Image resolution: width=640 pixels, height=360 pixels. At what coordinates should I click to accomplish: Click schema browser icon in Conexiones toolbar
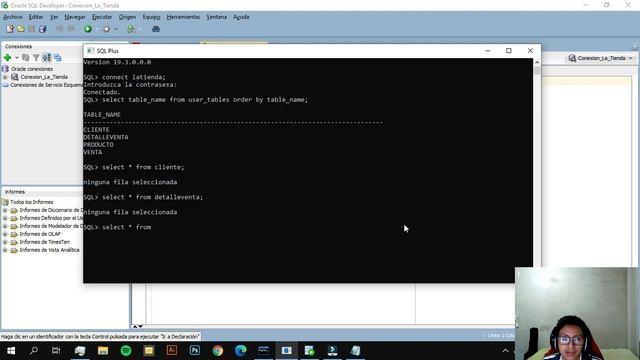click(x=47, y=58)
